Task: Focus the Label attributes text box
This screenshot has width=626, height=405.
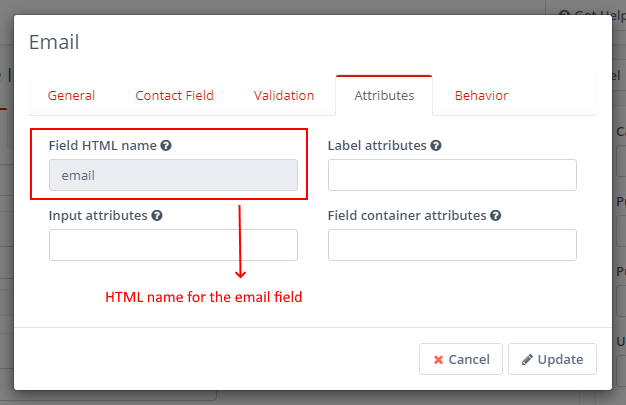Action: [x=452, y=175]
